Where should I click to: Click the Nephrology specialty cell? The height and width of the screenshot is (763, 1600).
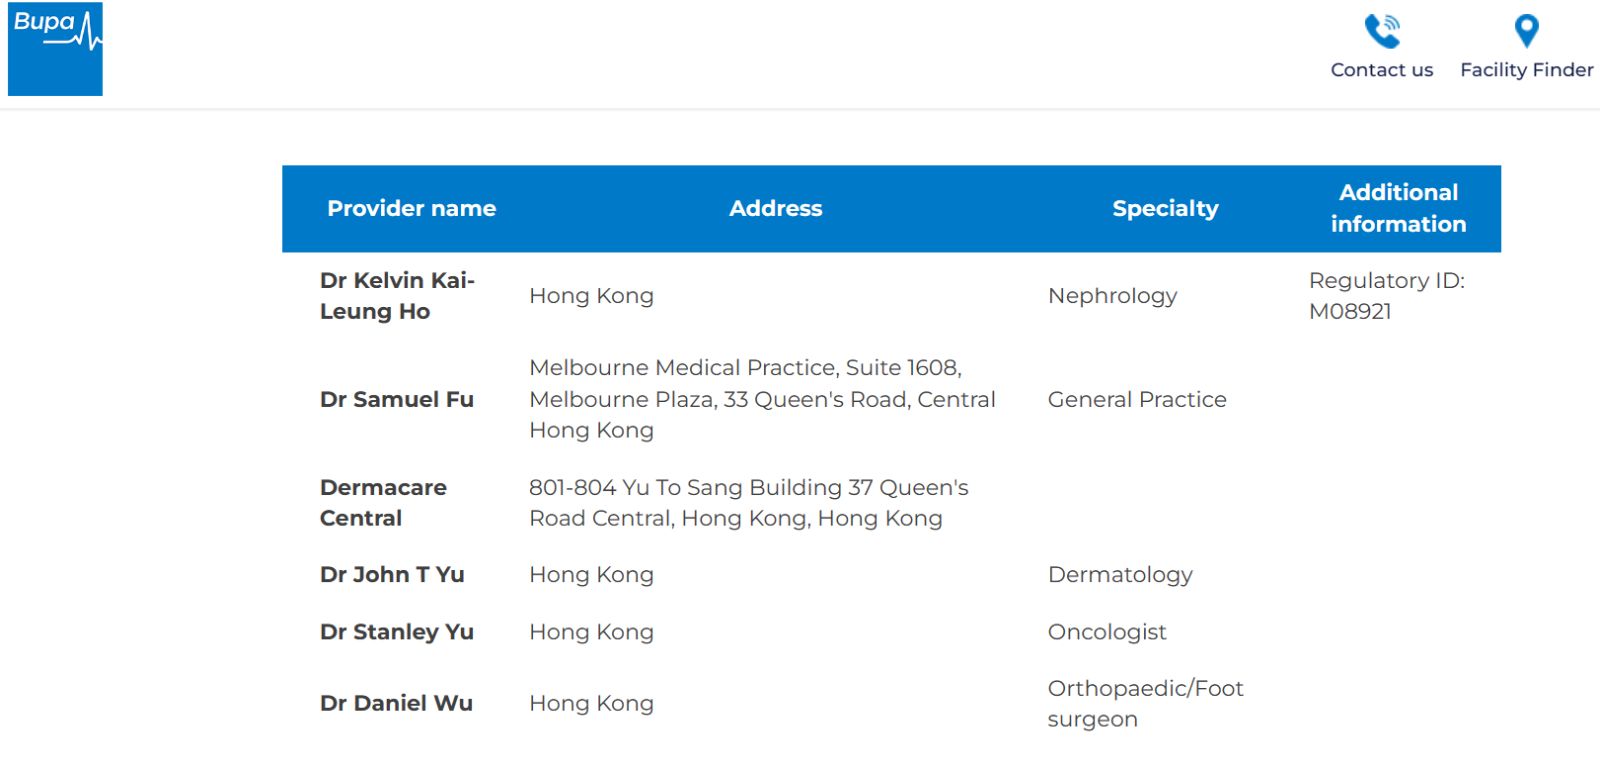click(1112, 295)
